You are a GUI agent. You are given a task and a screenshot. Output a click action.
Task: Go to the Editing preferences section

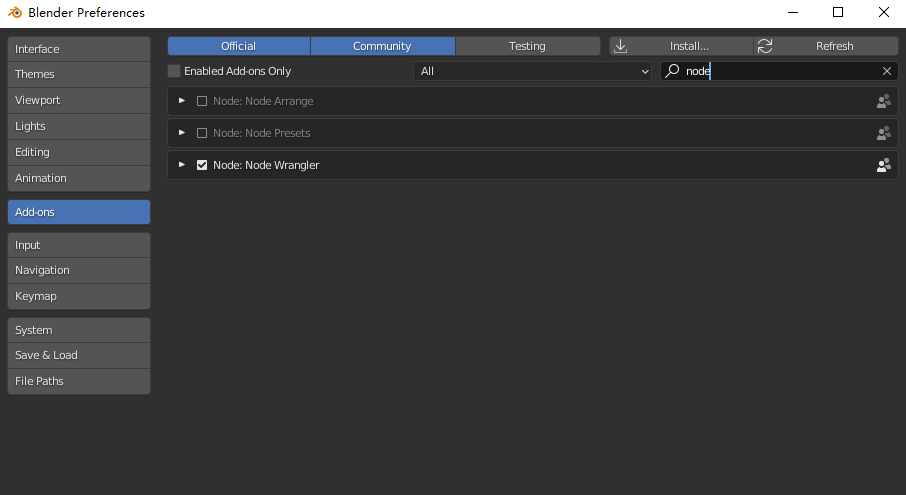(x=79, y=152)
